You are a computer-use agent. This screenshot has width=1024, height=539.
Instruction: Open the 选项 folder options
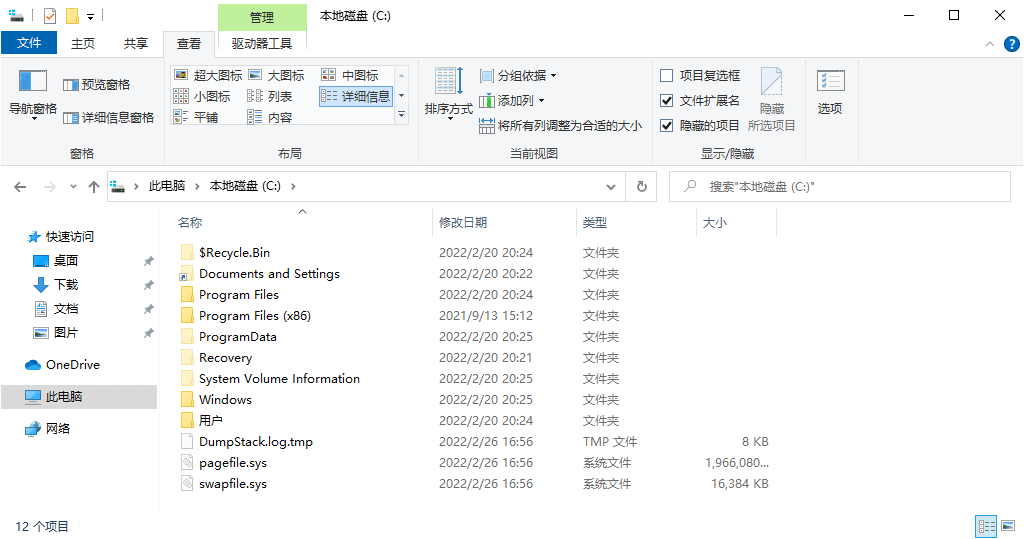click(830, 92)
